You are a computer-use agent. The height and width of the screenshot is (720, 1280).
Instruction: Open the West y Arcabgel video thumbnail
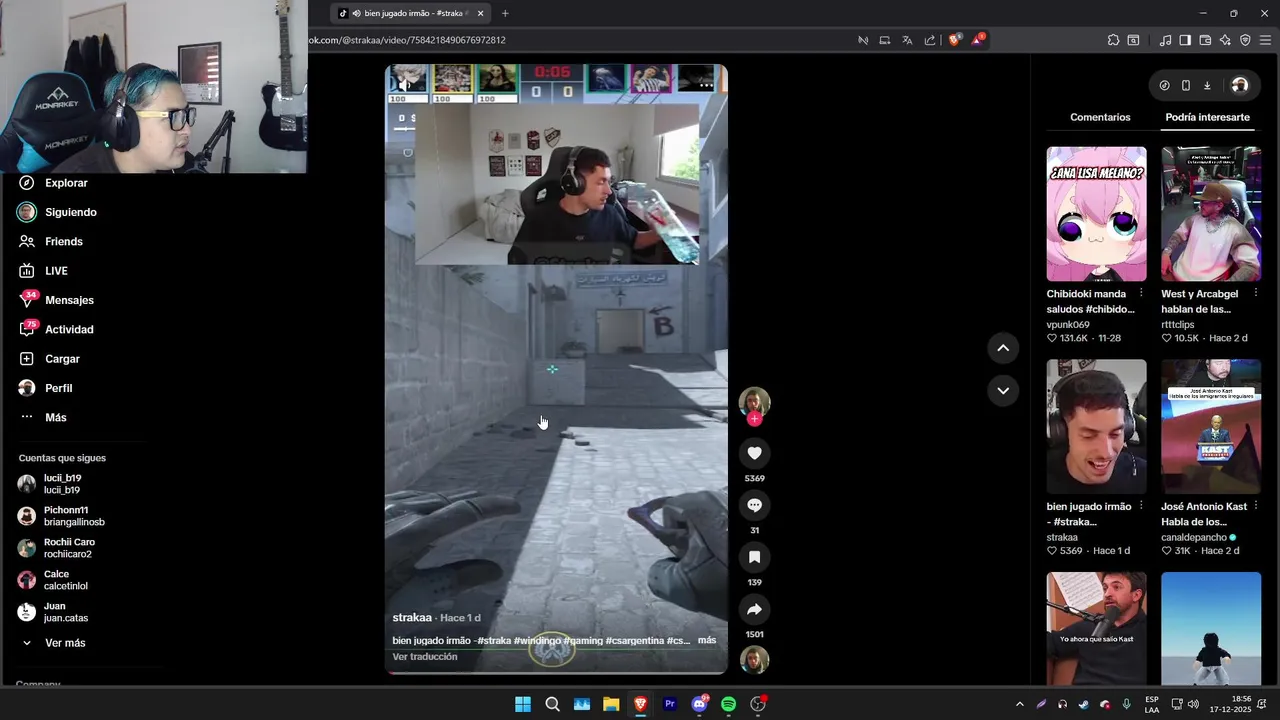[1211, 214]
